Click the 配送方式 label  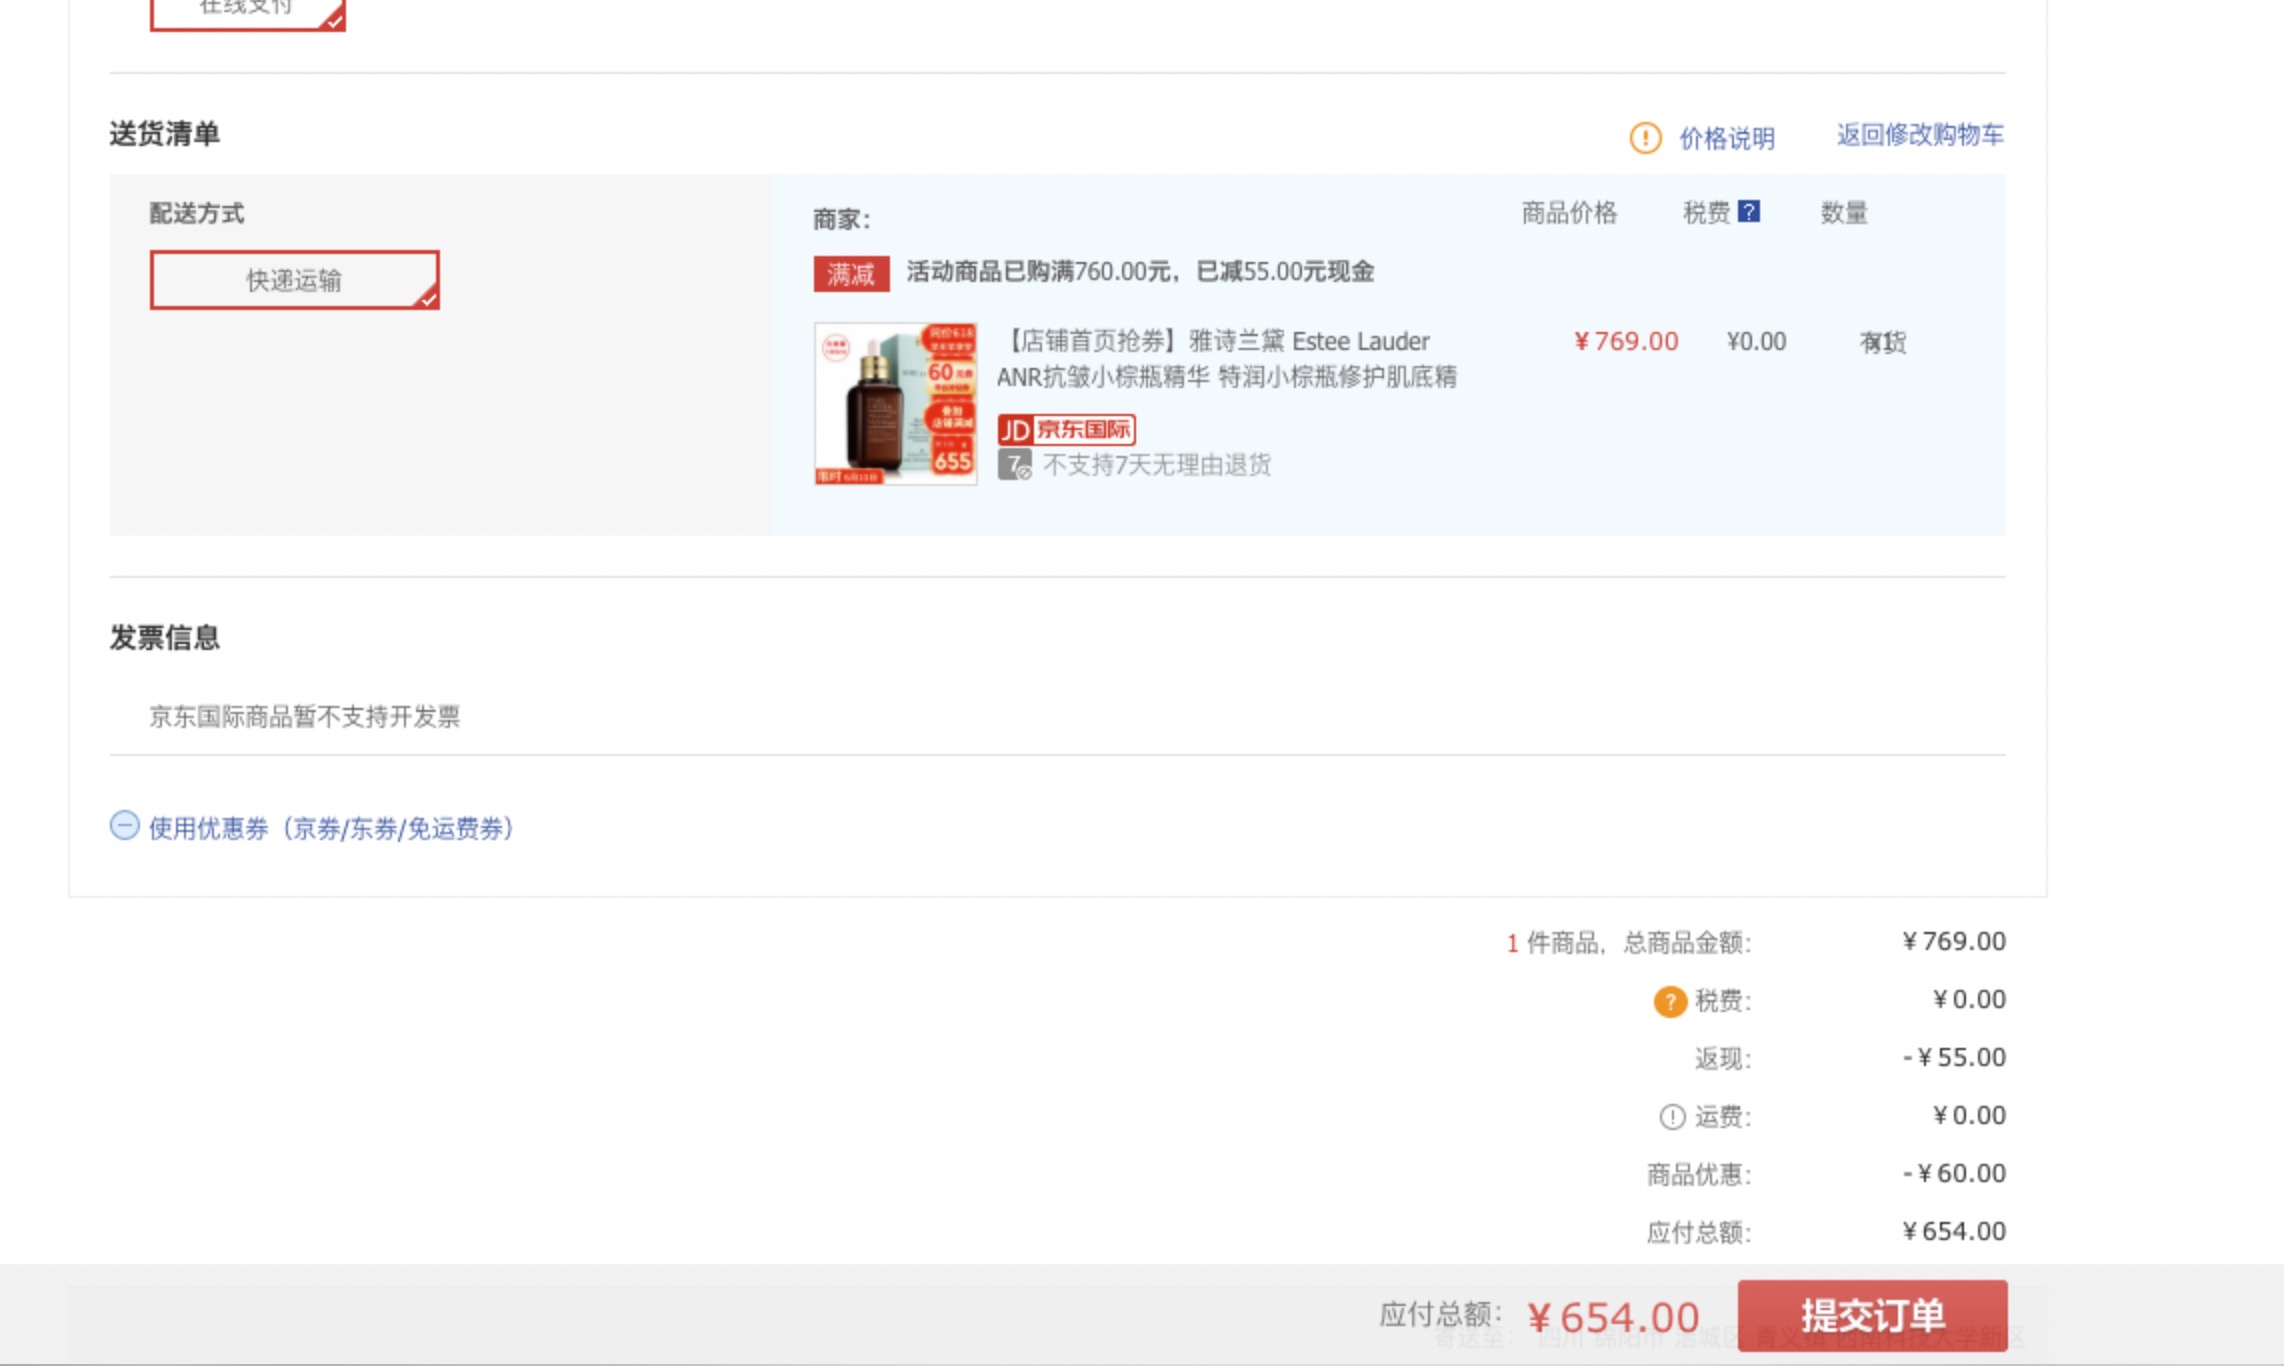[x=197, y=213]
